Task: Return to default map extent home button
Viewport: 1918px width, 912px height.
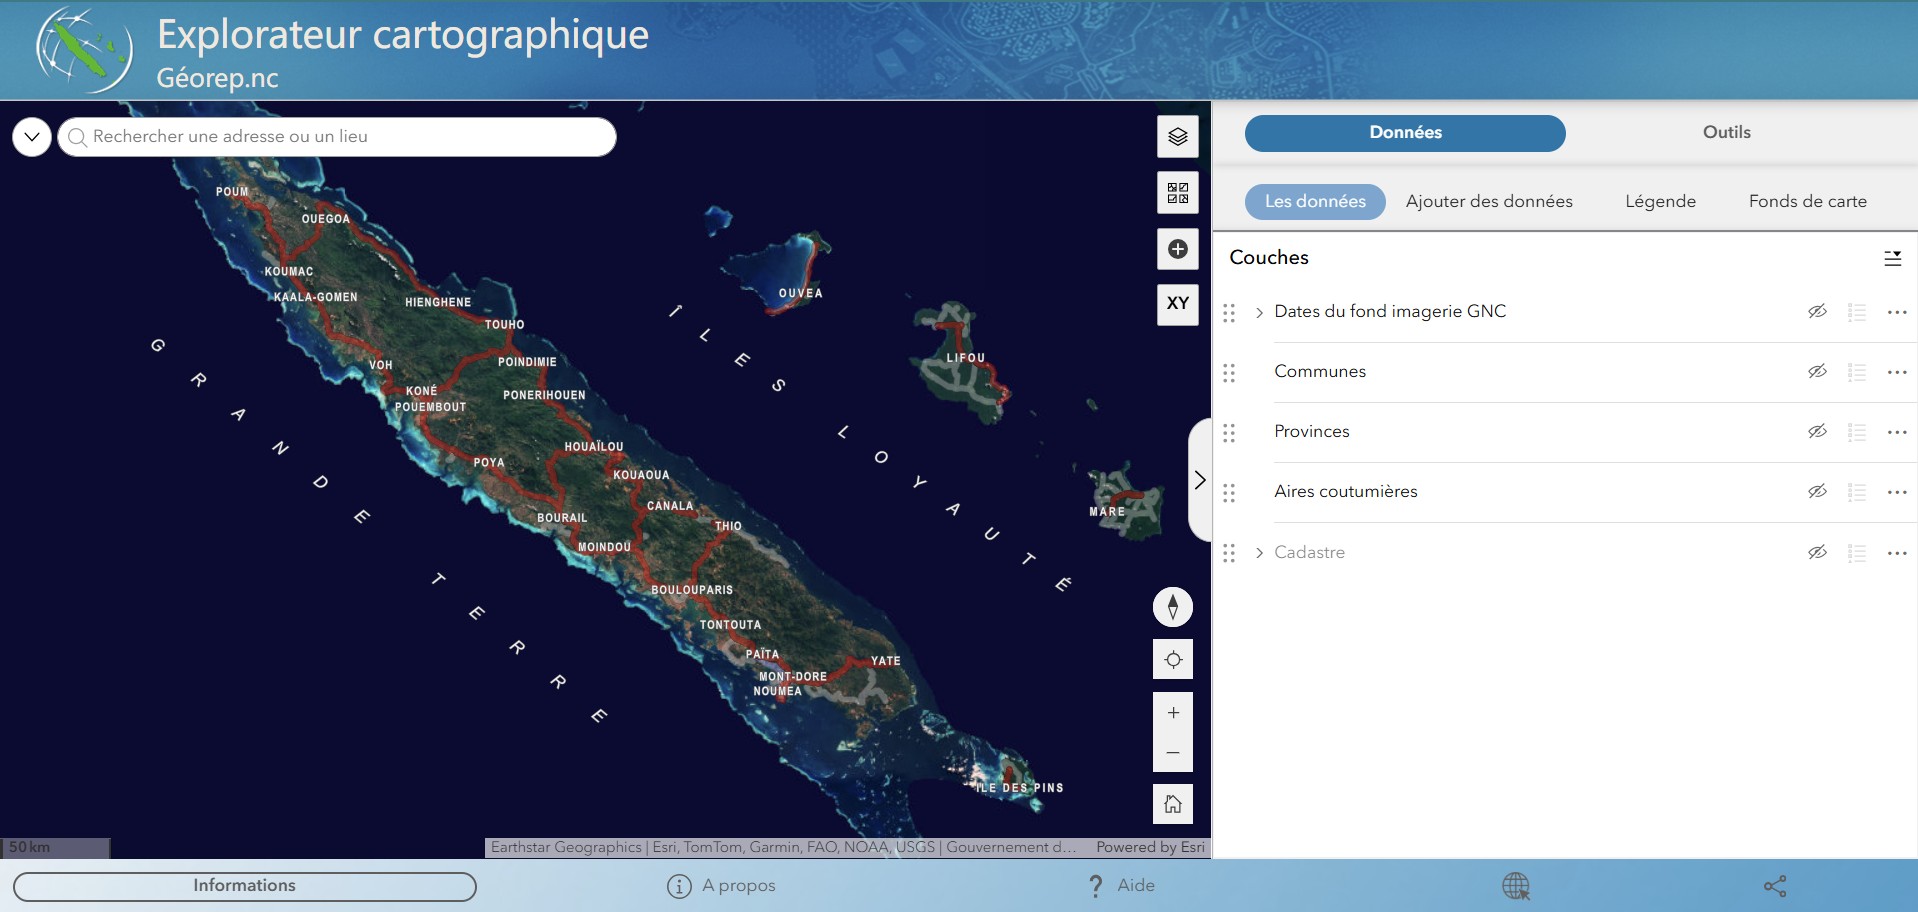Action: click(1173, 804)
